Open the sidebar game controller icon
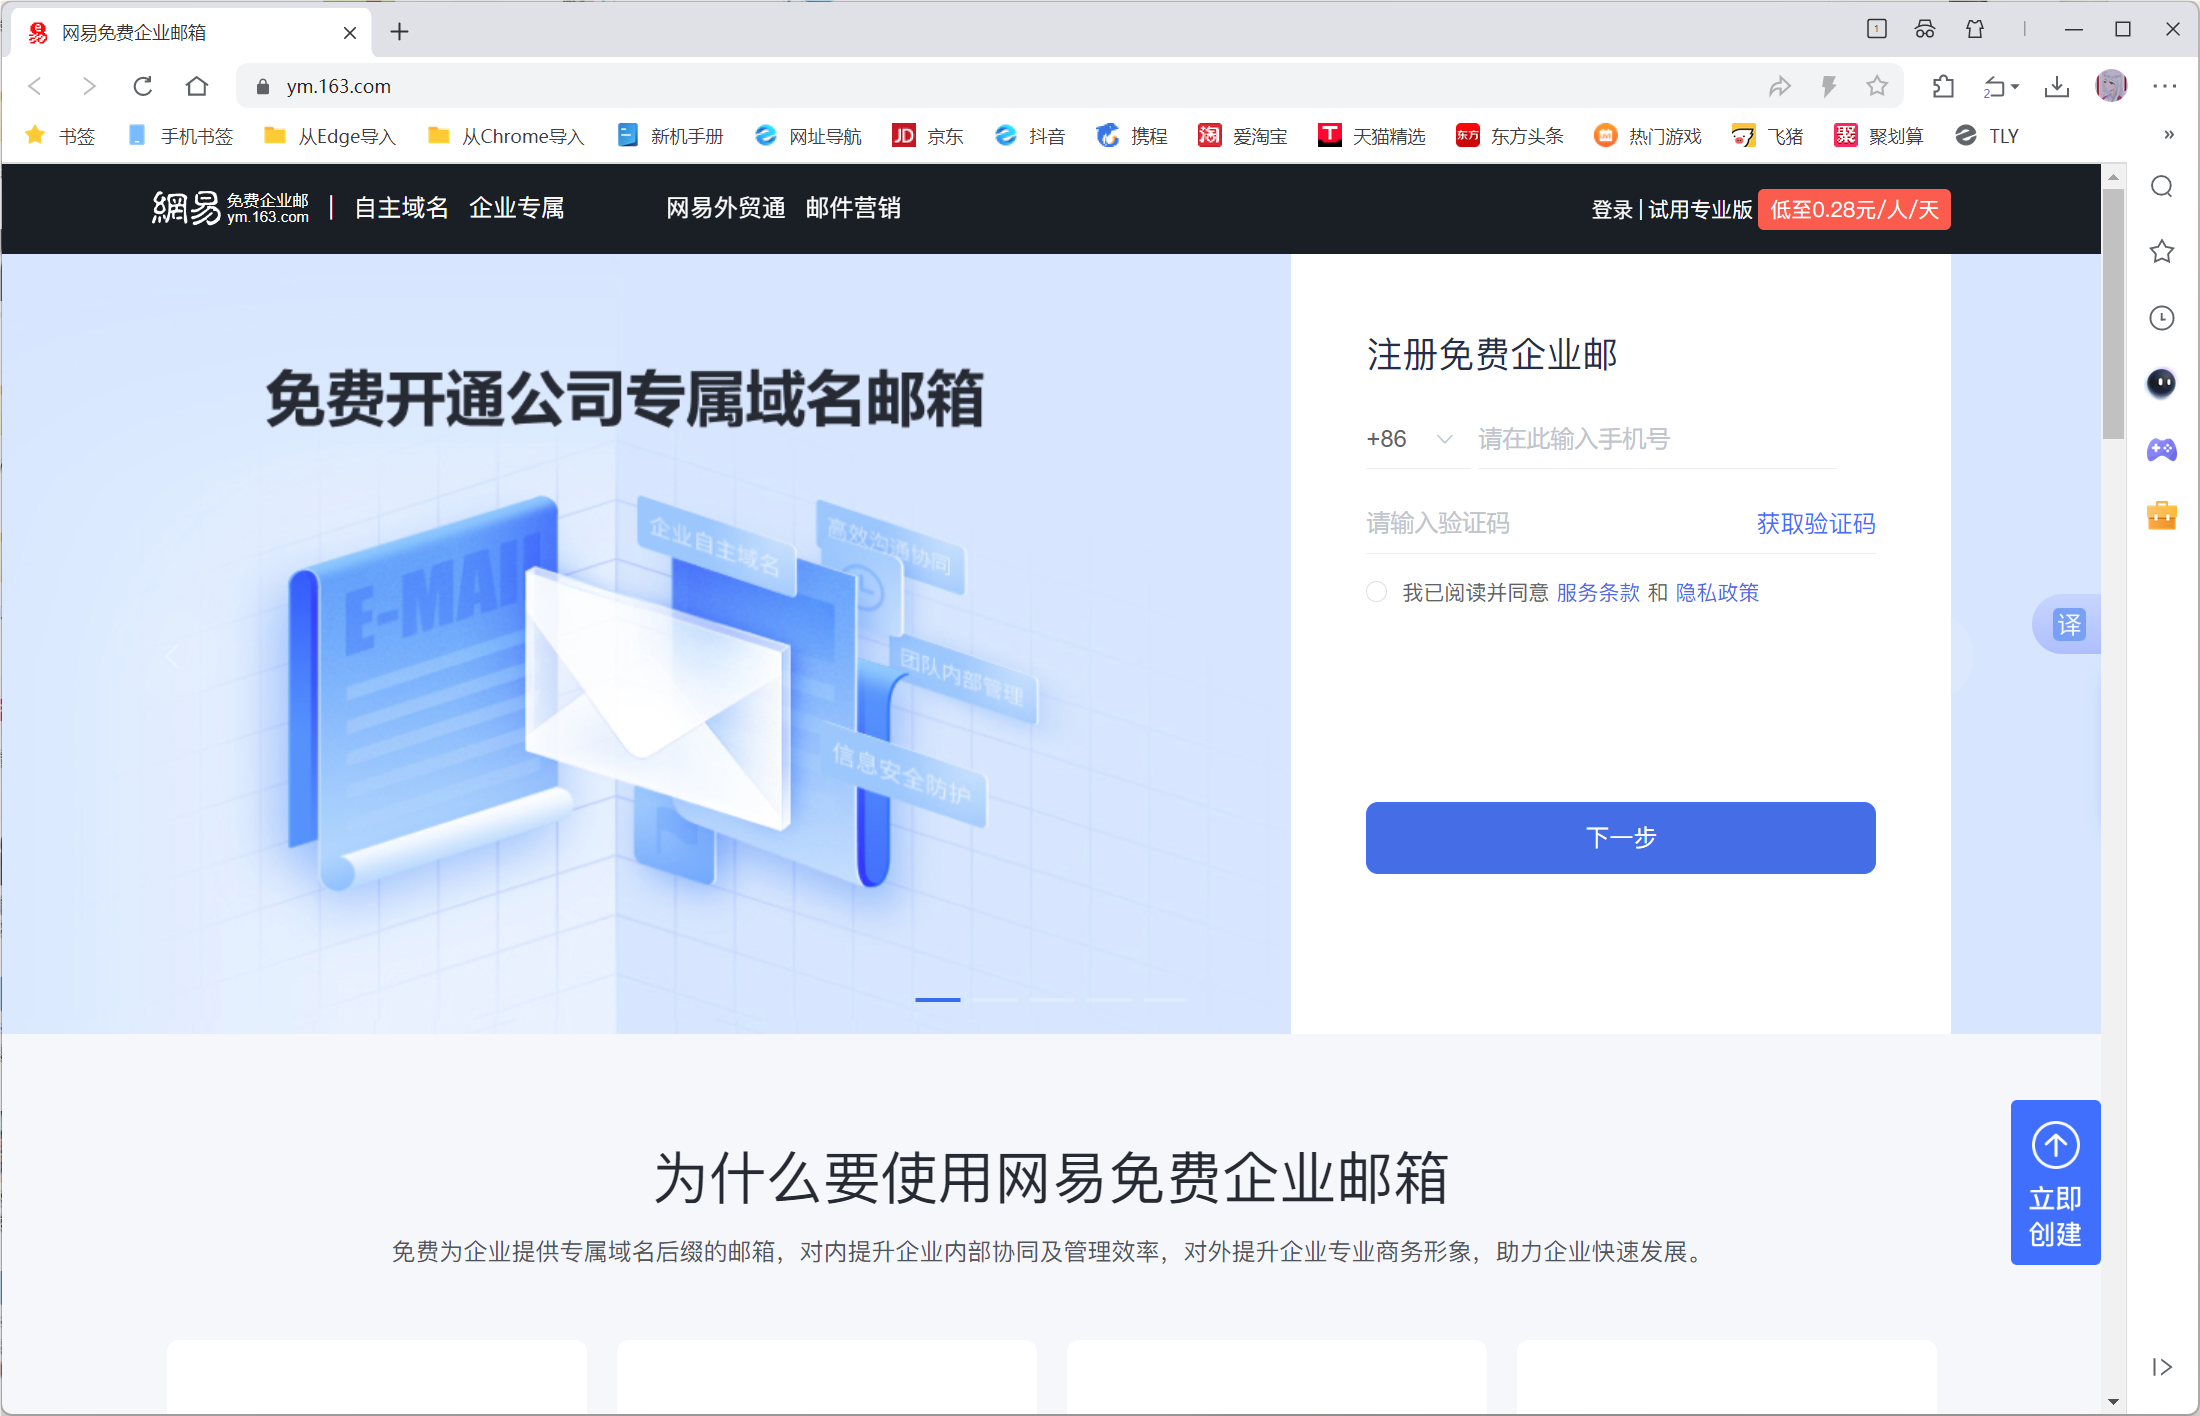Screen dimensions: 2200x1416 (2162, 450)
